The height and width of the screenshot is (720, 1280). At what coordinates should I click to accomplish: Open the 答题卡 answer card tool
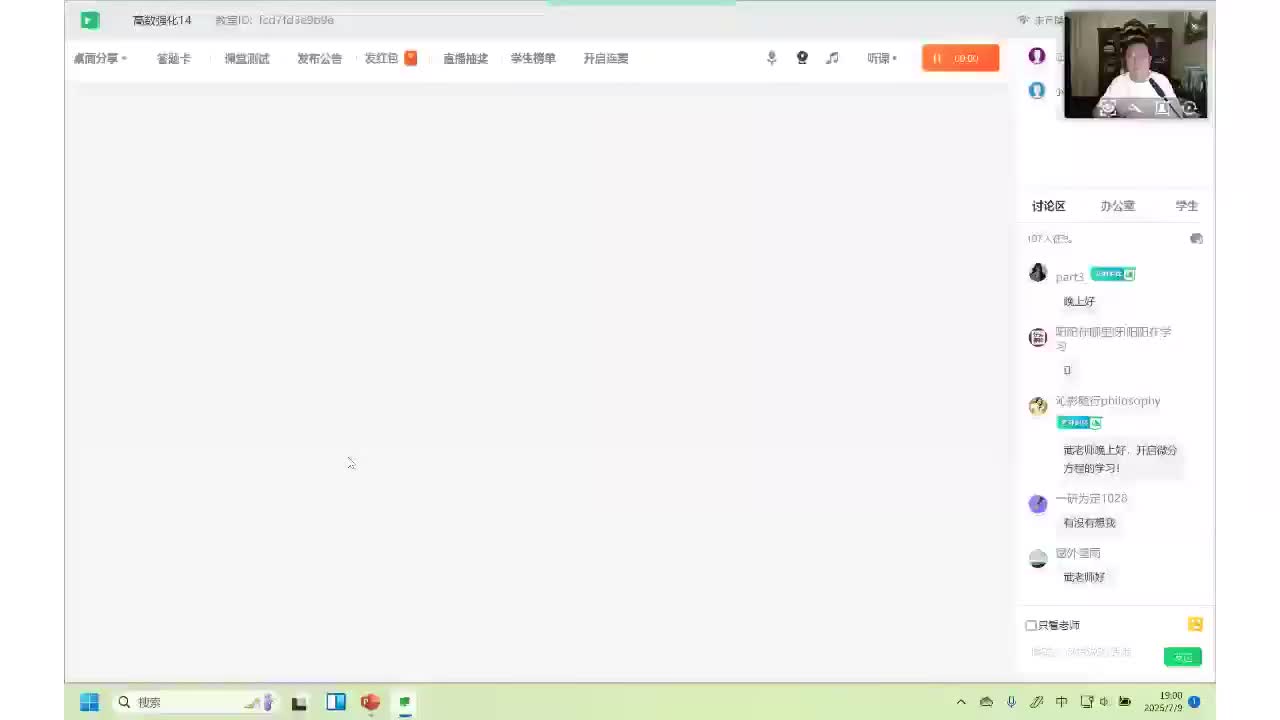pos(173,59)
